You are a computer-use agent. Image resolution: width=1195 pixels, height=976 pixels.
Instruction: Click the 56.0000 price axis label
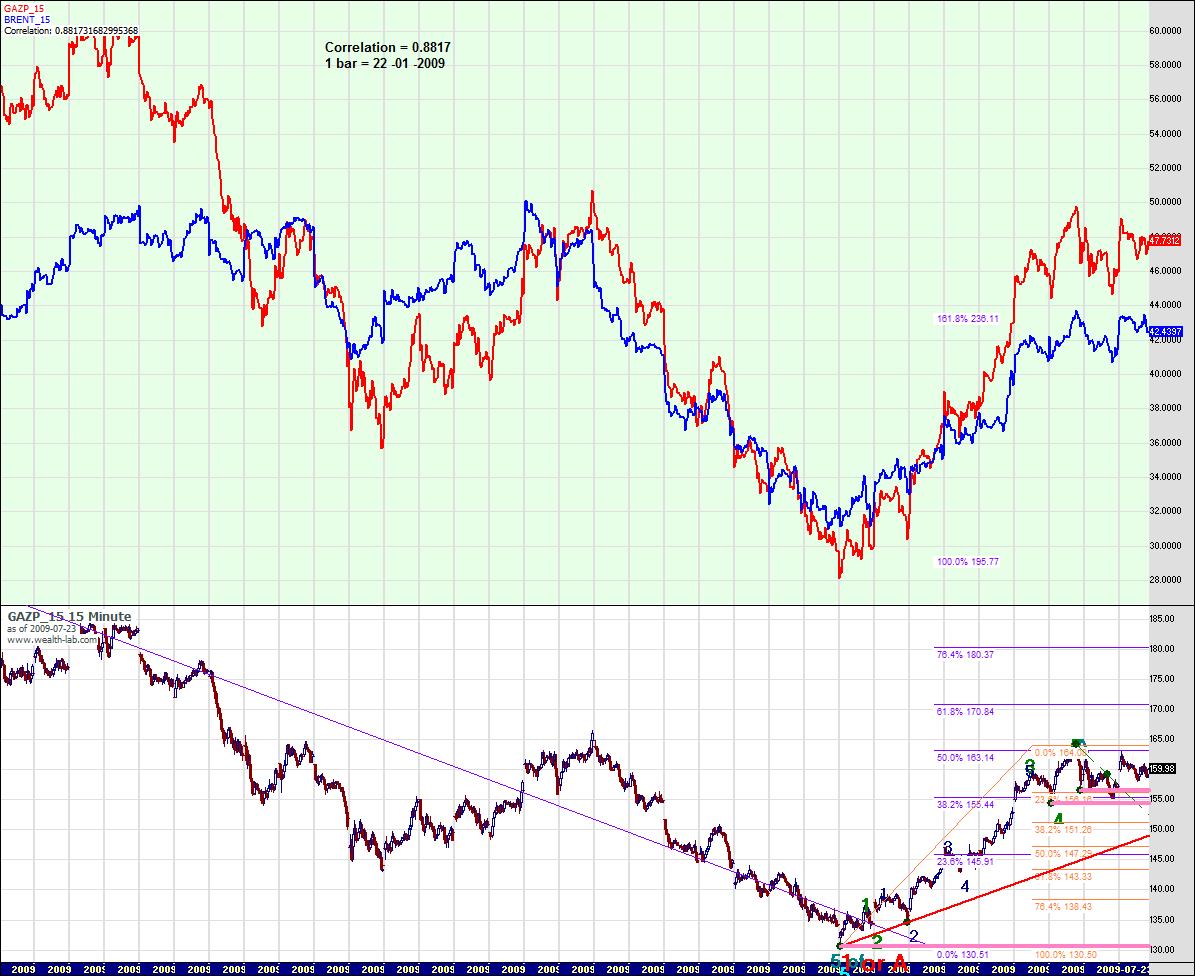1165,99
